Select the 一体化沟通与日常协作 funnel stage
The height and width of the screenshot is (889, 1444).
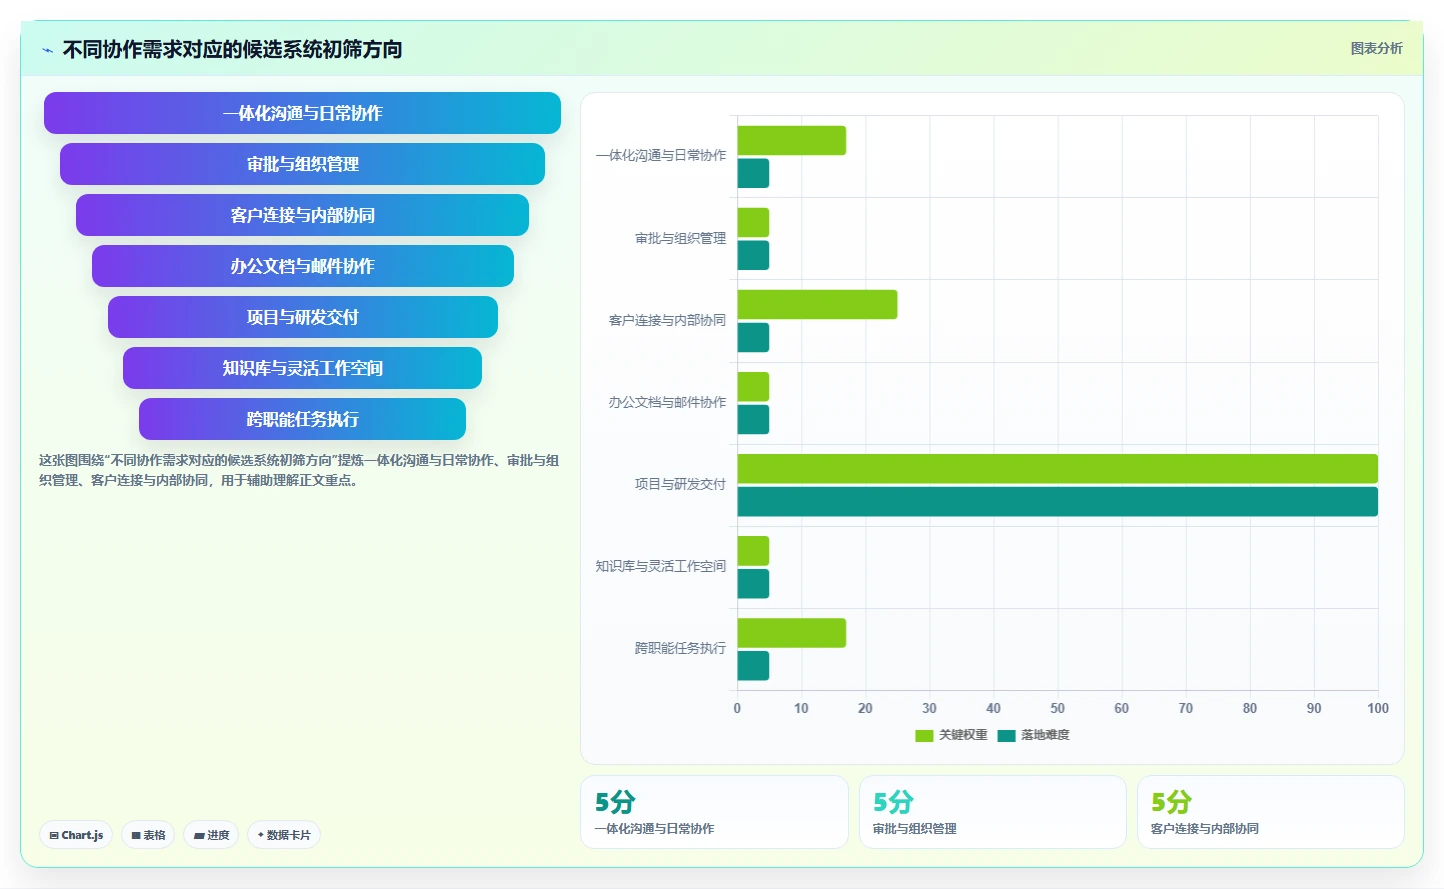(302, 113)
